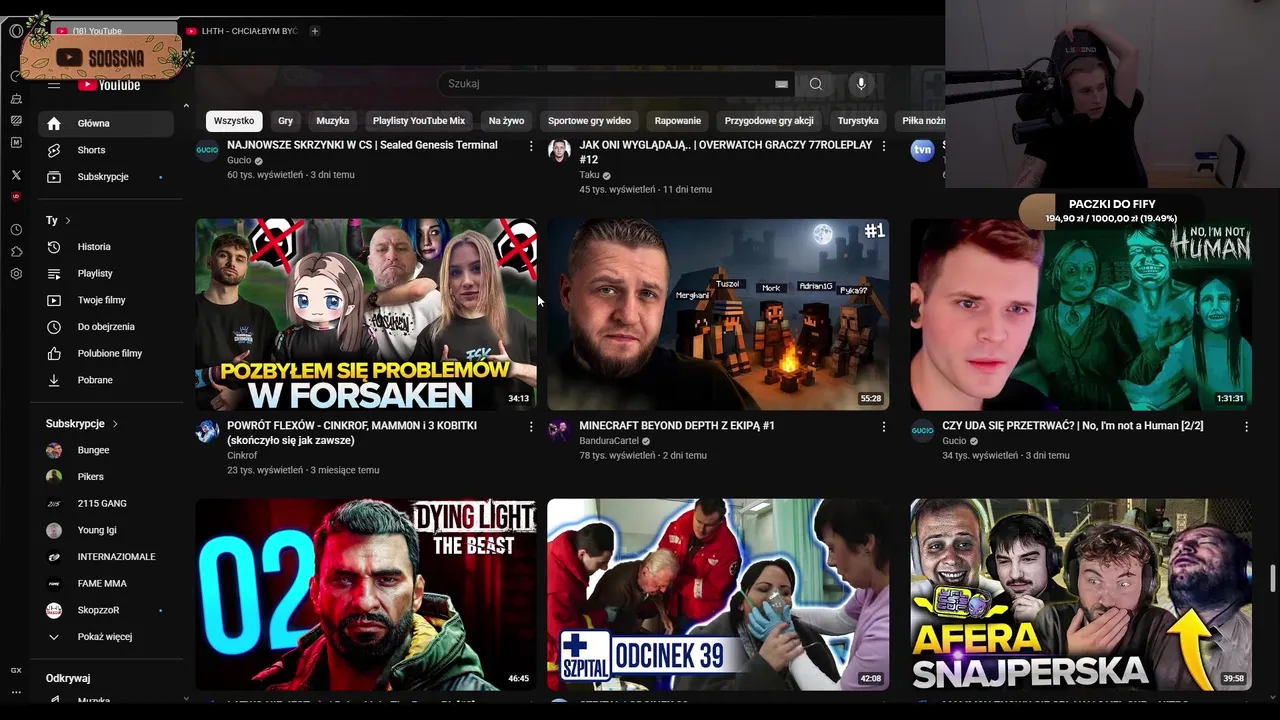Select the Przygodowe gry akcji chip

(769, 121)
